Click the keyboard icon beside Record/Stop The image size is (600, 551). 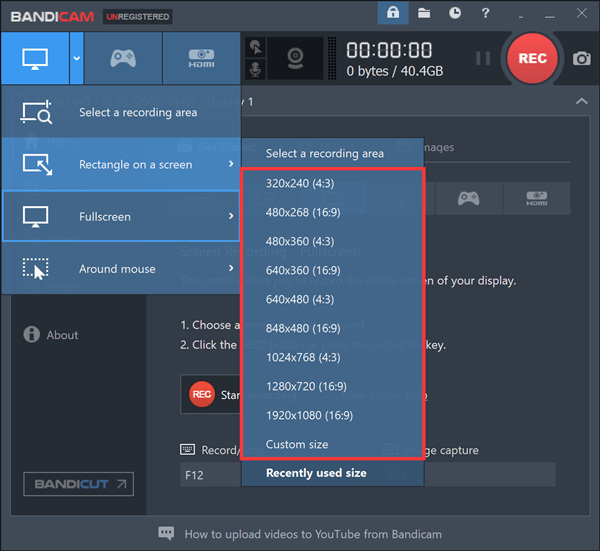(x=188, y=450)
